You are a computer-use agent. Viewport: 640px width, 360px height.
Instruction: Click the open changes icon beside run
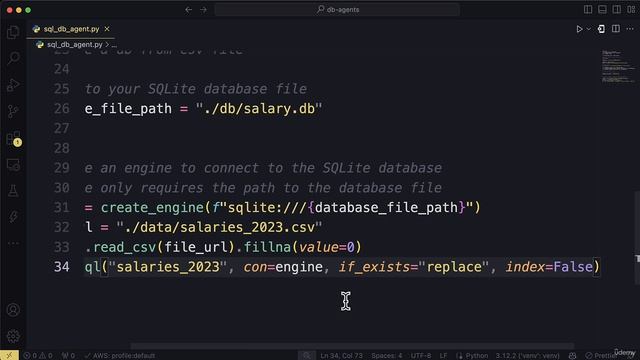coord(601,29)
